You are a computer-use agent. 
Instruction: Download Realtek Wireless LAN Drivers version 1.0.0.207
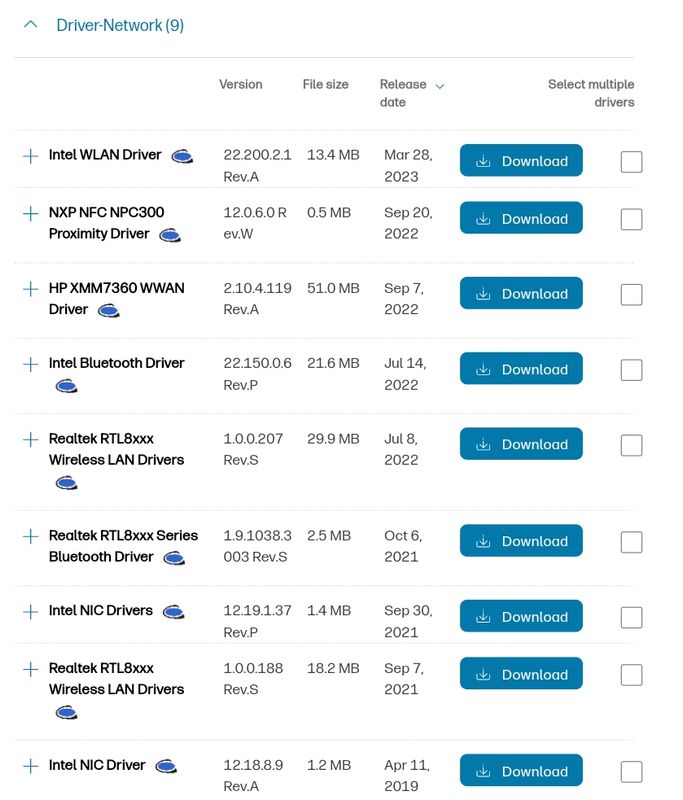click(x=521, y=444)
